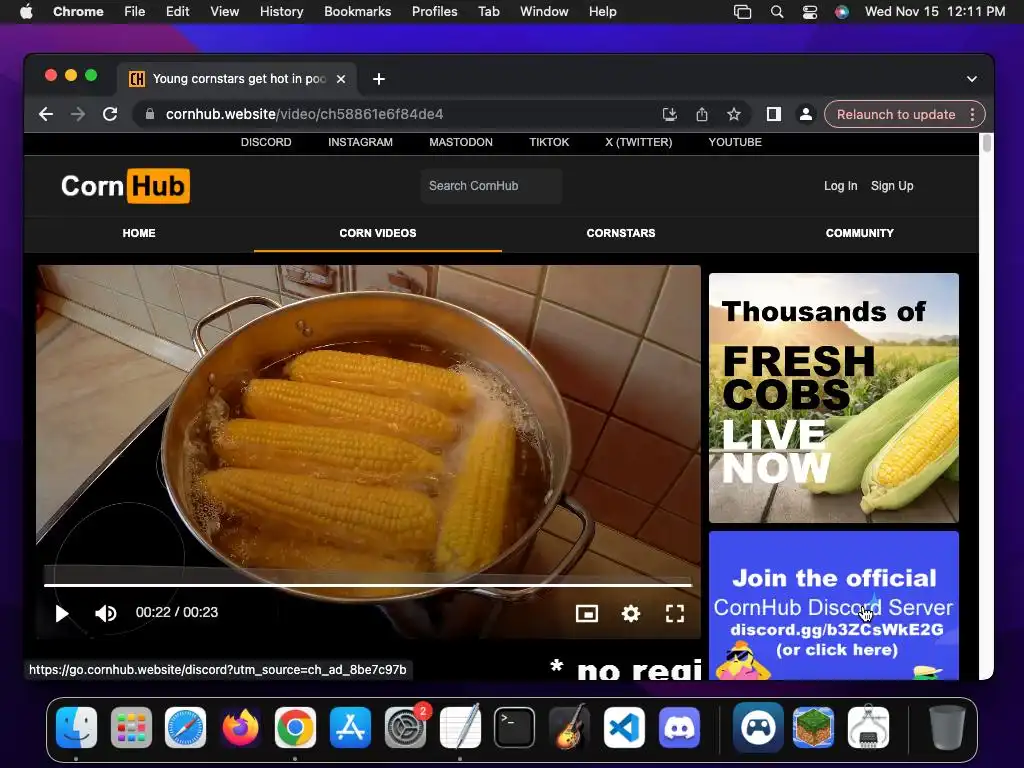The height and width of the screenshot is (768, 1024).
Task: Launch Minecraft from the dock
Action: pyautogui.click(x=813, y=728)
